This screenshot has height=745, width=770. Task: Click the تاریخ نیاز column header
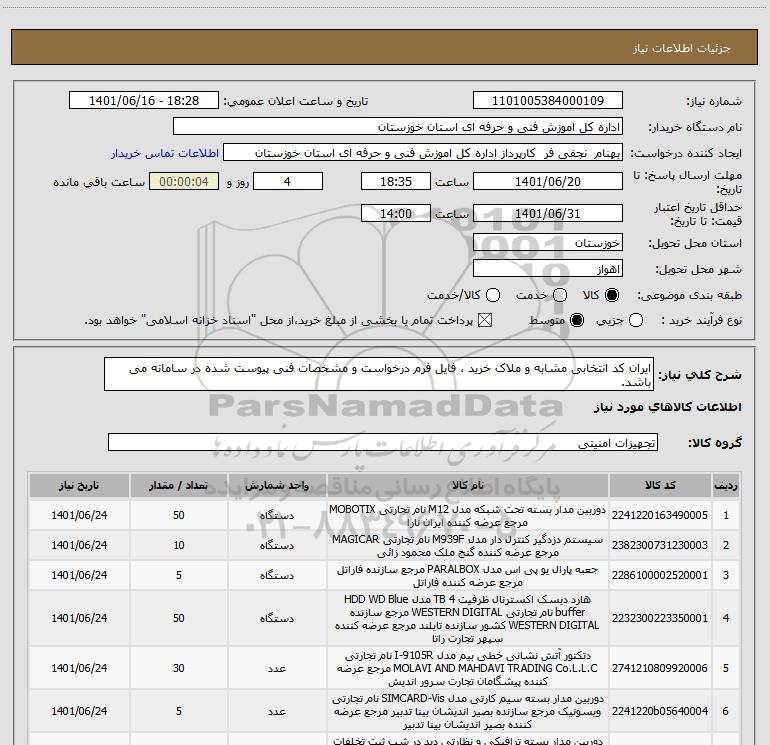click(x=79, y=485)
